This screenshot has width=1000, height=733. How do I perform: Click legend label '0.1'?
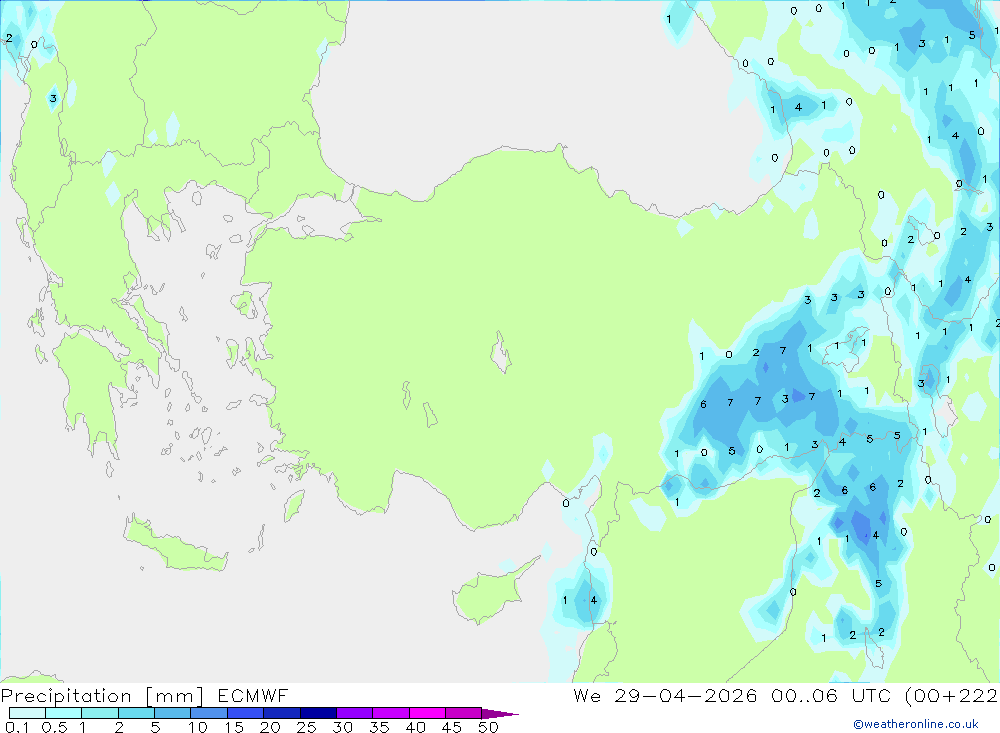click(x=17, y=727)
